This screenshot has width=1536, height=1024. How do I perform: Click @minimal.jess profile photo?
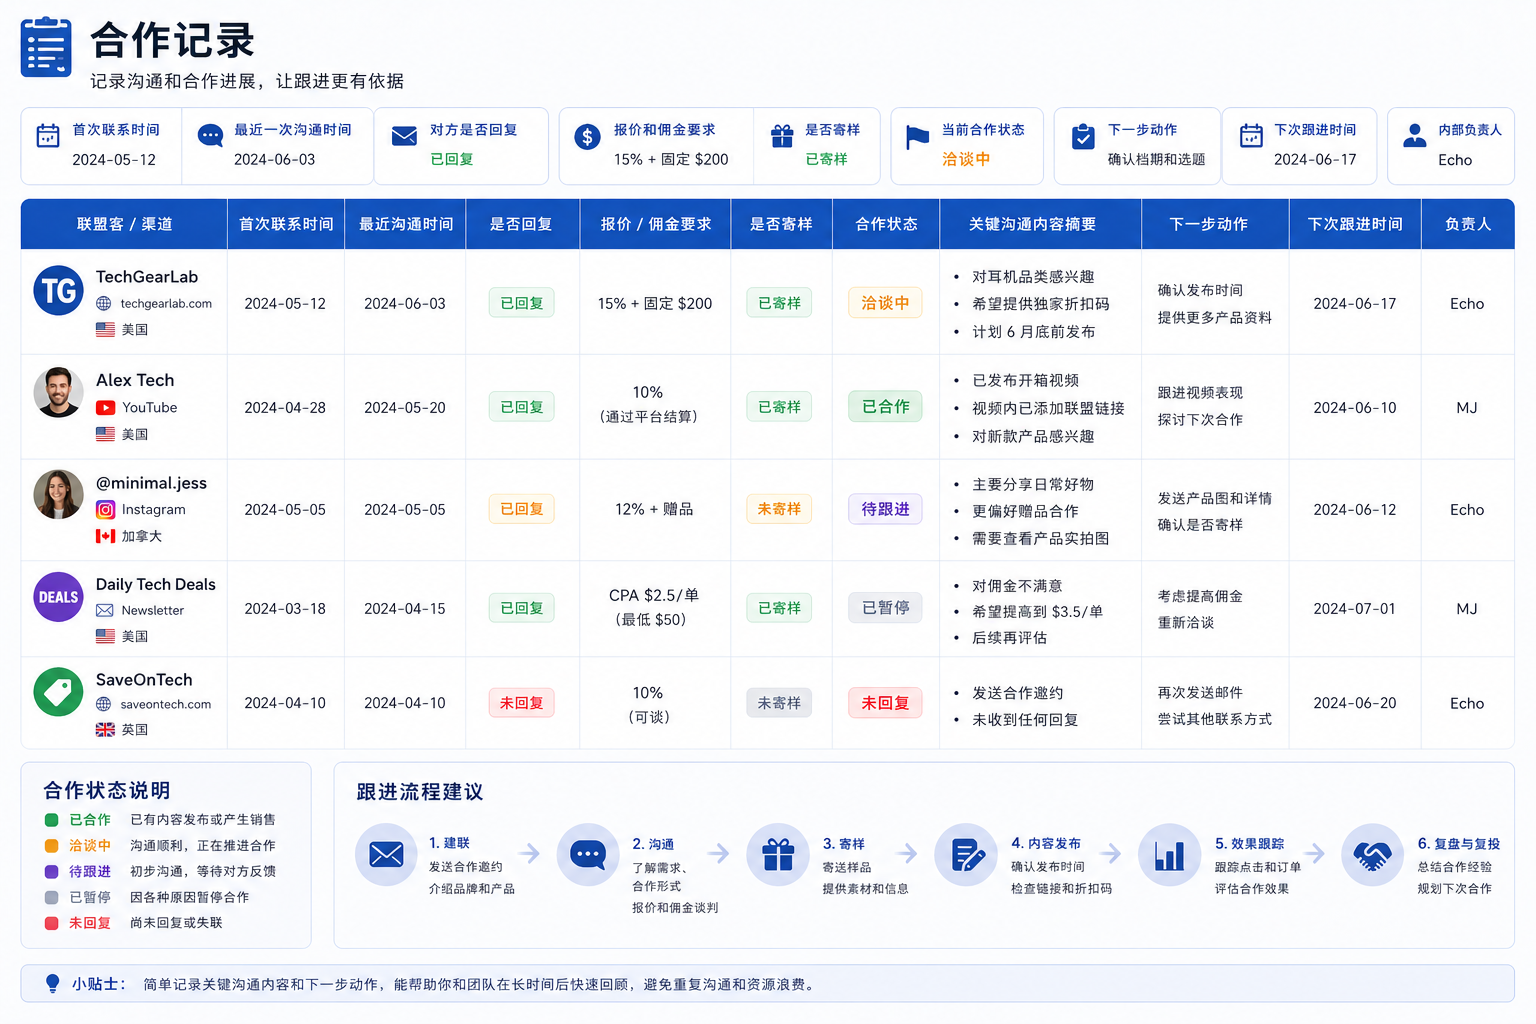pyautogui.click(x=58, y=494)
